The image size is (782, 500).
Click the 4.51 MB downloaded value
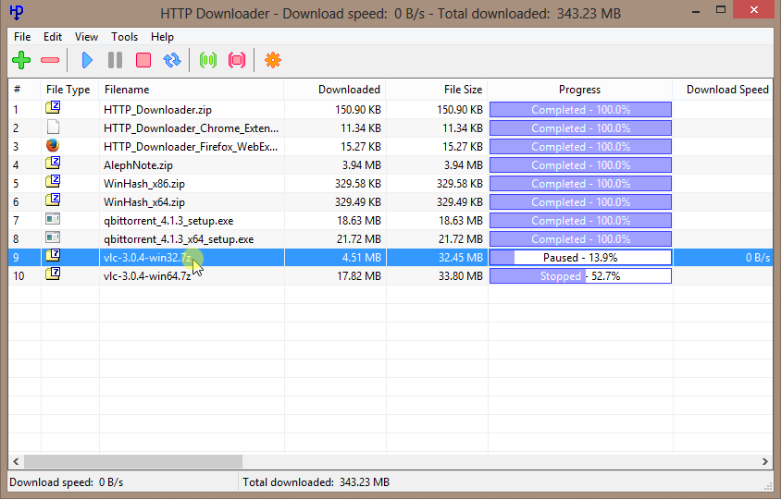coord(362,258)
